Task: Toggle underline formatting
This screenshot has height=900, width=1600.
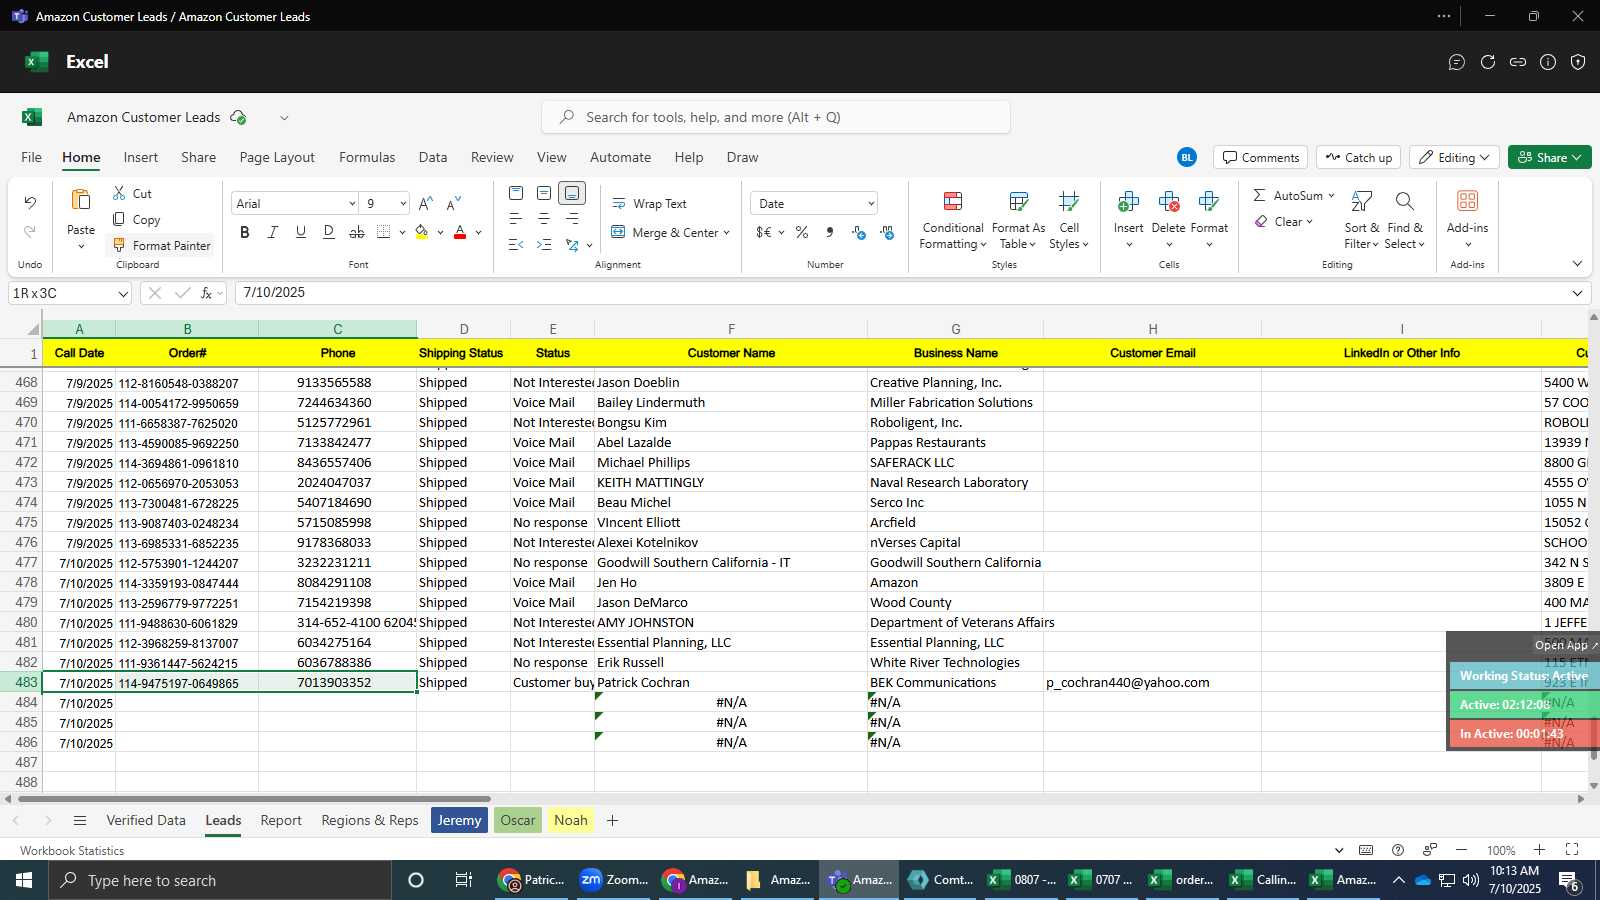Action: (x=301, y=232)
